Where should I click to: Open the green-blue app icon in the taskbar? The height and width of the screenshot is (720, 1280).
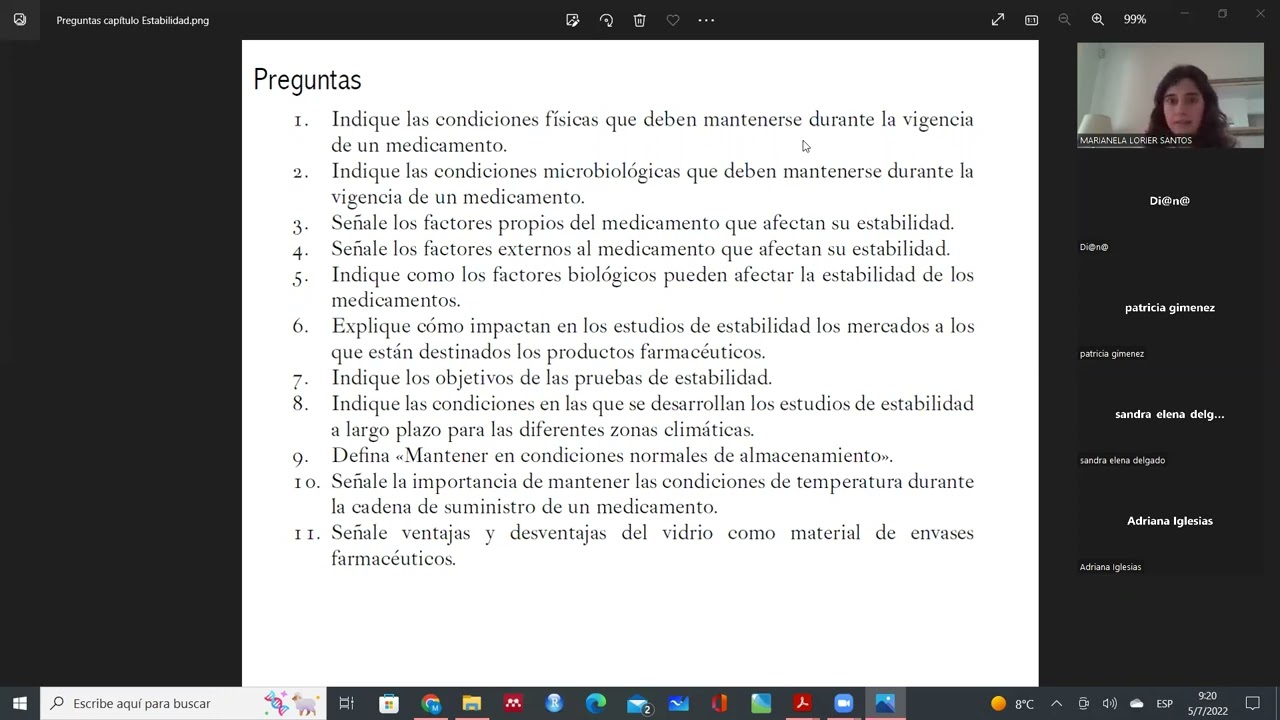click(x=761, y=703)
